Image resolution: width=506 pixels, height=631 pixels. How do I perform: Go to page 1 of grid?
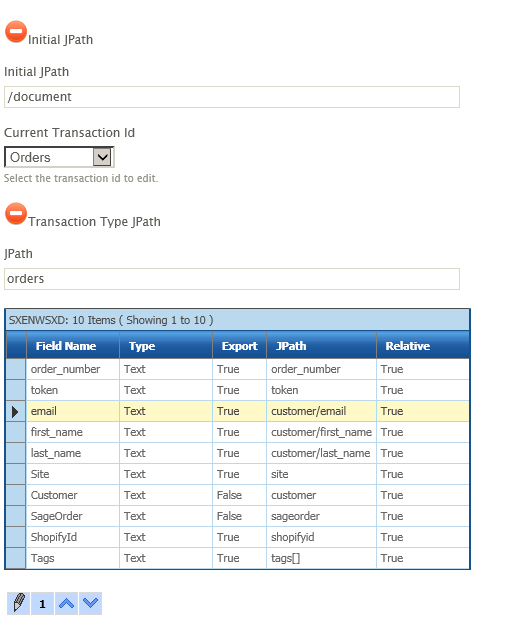point(42,603)
